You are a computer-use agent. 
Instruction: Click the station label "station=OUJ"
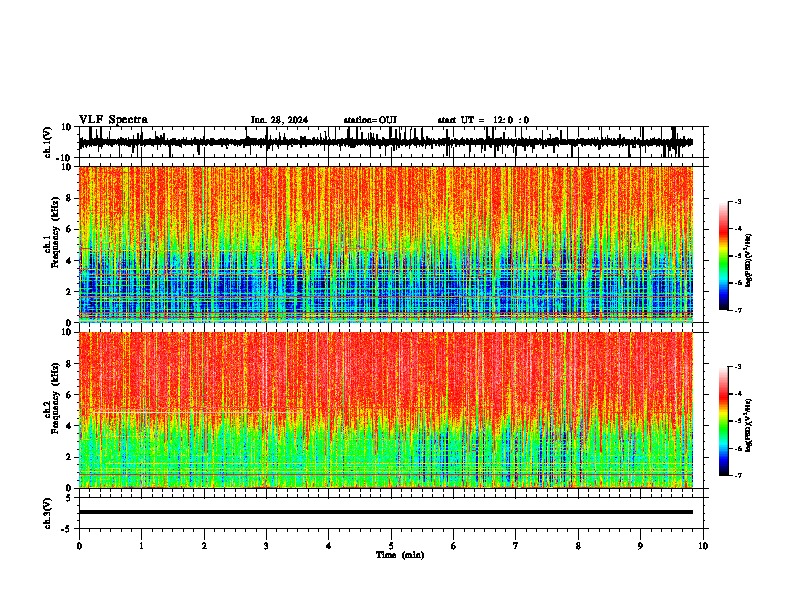click(370, 120)
